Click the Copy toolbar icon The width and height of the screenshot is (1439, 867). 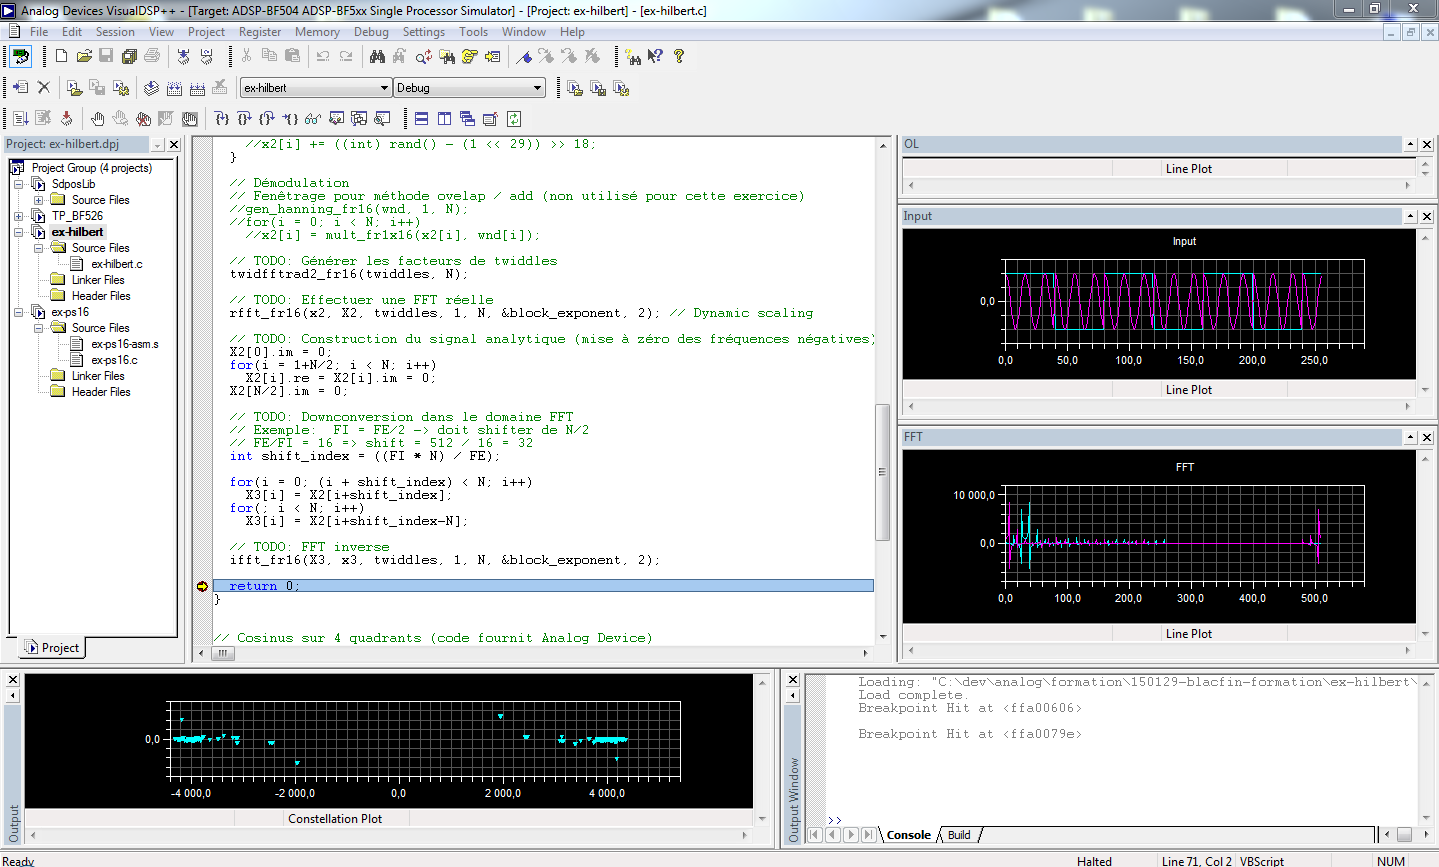pos(269,56)
